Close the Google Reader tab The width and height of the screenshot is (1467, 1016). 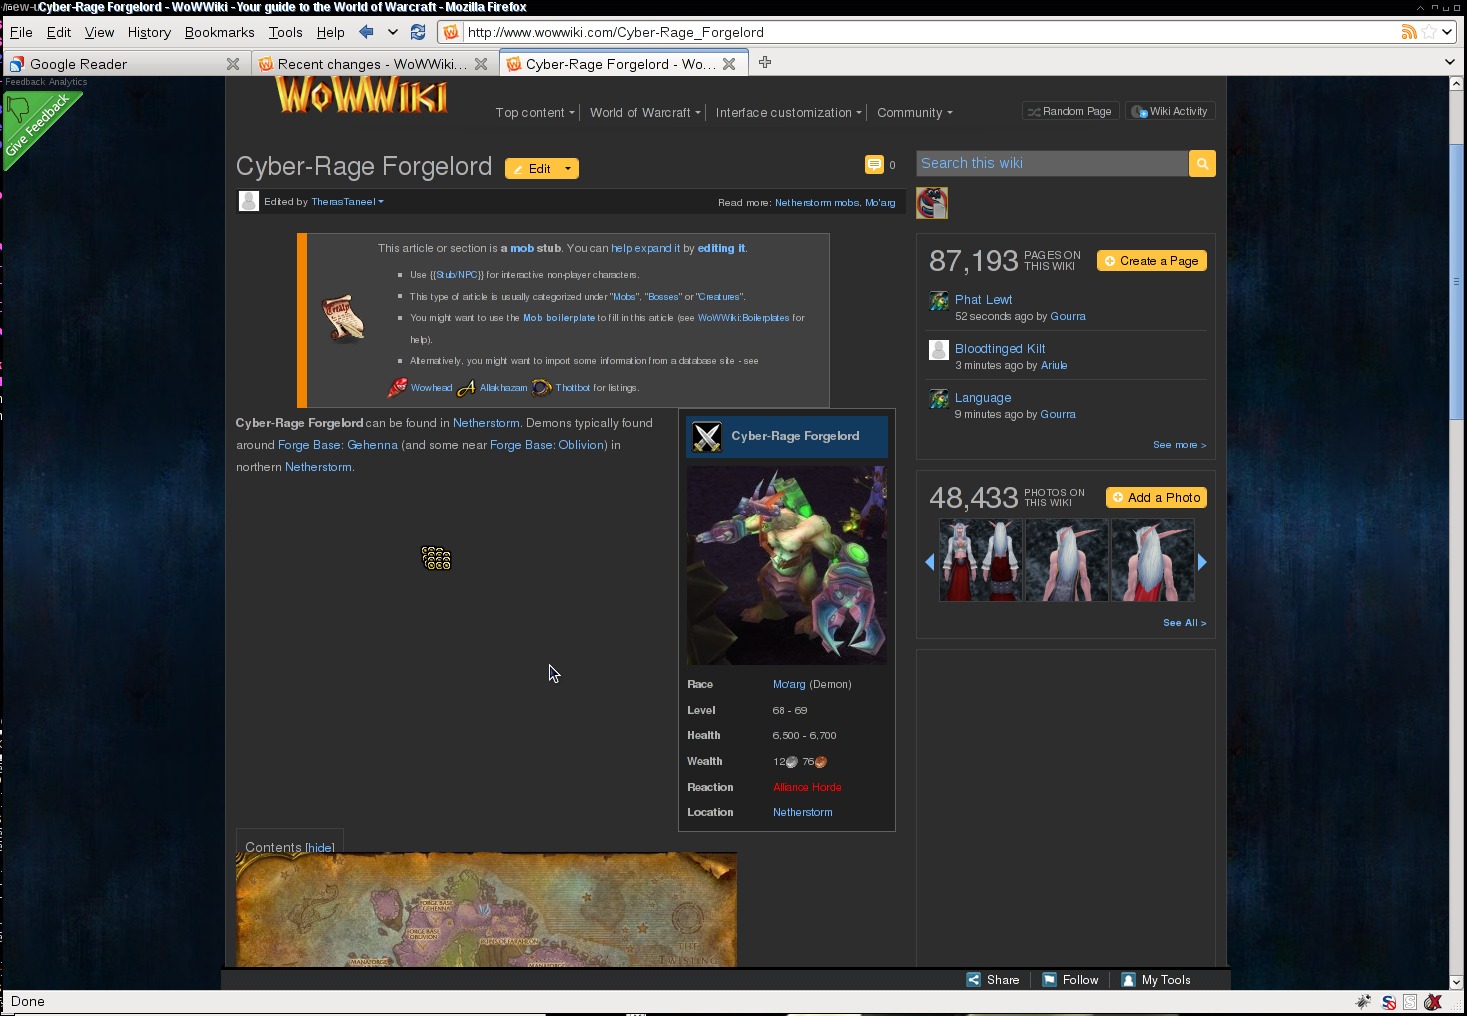click(233, 64)
